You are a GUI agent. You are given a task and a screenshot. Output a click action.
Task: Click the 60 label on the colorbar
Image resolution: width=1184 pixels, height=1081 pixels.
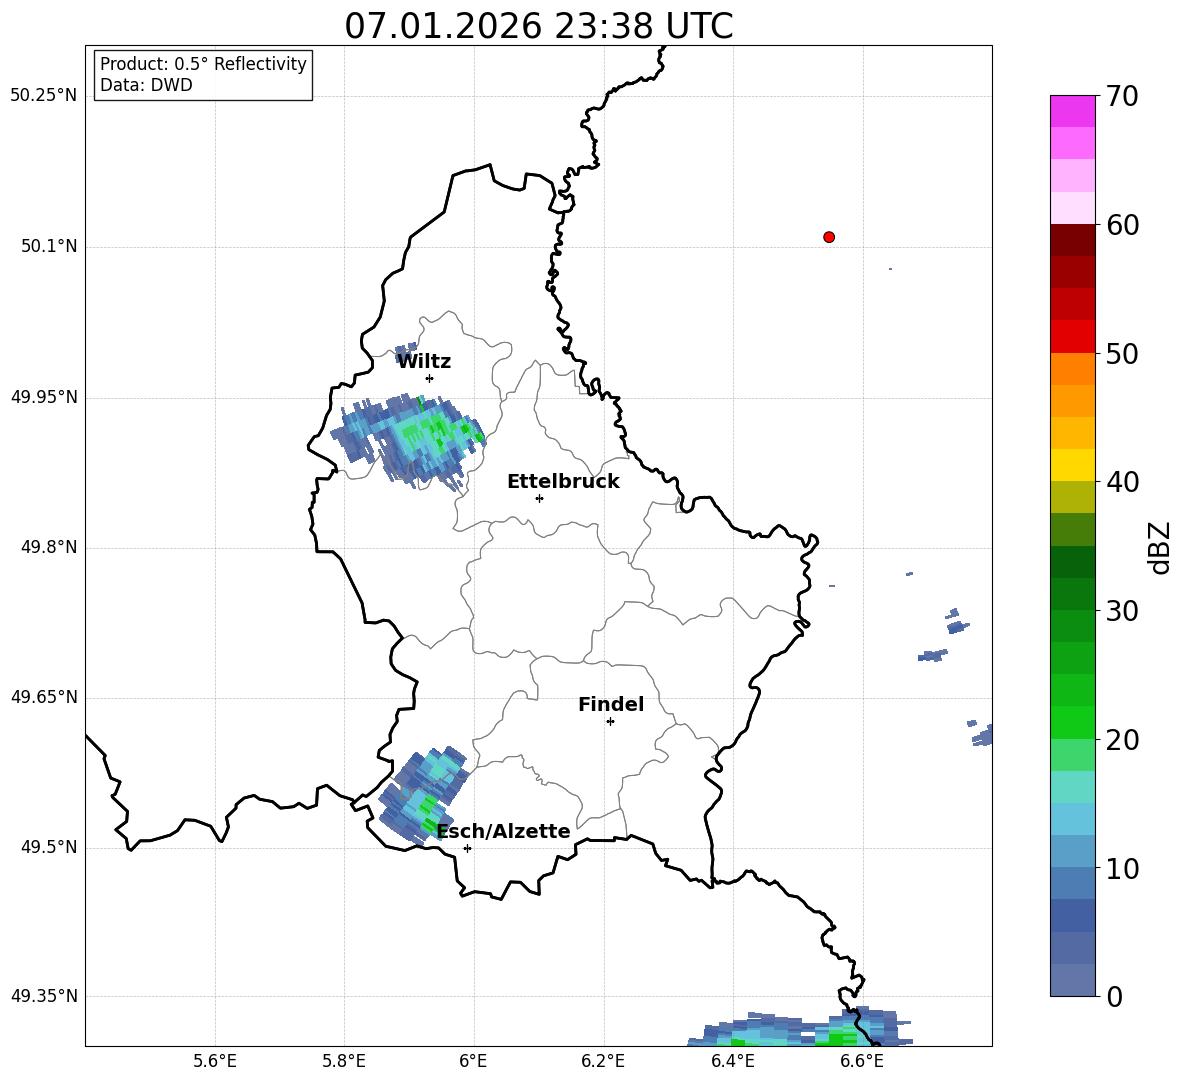pyautogui.click(x=1122, y=225)
